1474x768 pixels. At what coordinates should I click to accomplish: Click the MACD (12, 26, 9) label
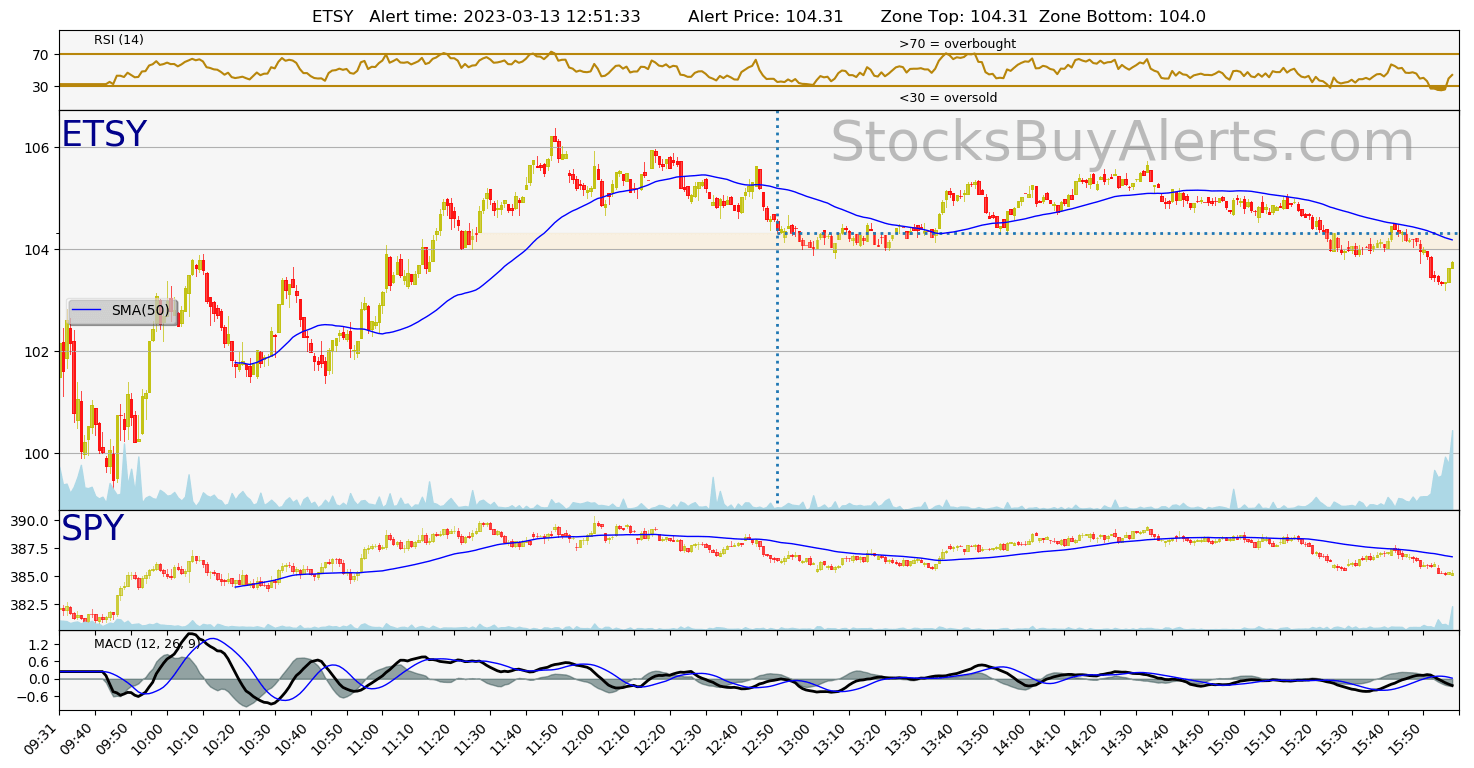point(148,644)
